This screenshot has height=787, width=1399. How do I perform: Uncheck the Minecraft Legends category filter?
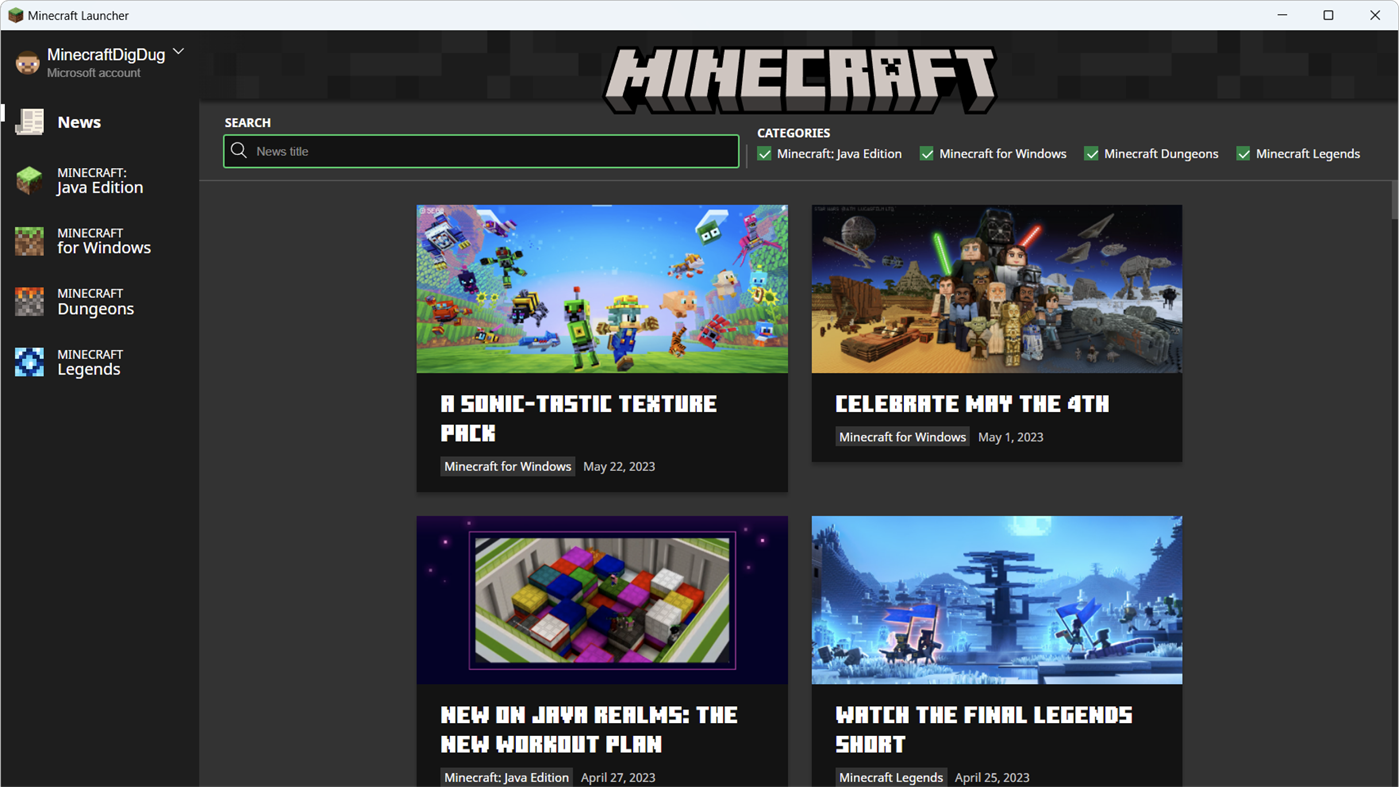[x=1243, y=154]
